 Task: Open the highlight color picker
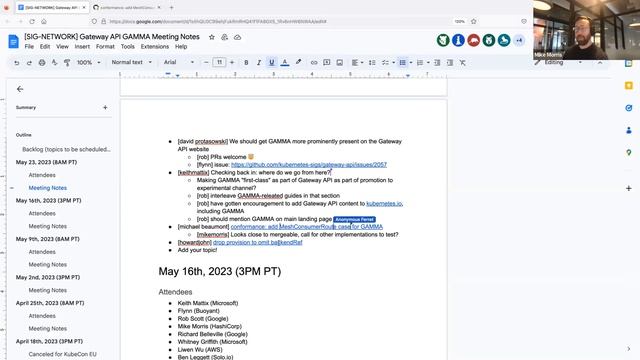[298, 62]
